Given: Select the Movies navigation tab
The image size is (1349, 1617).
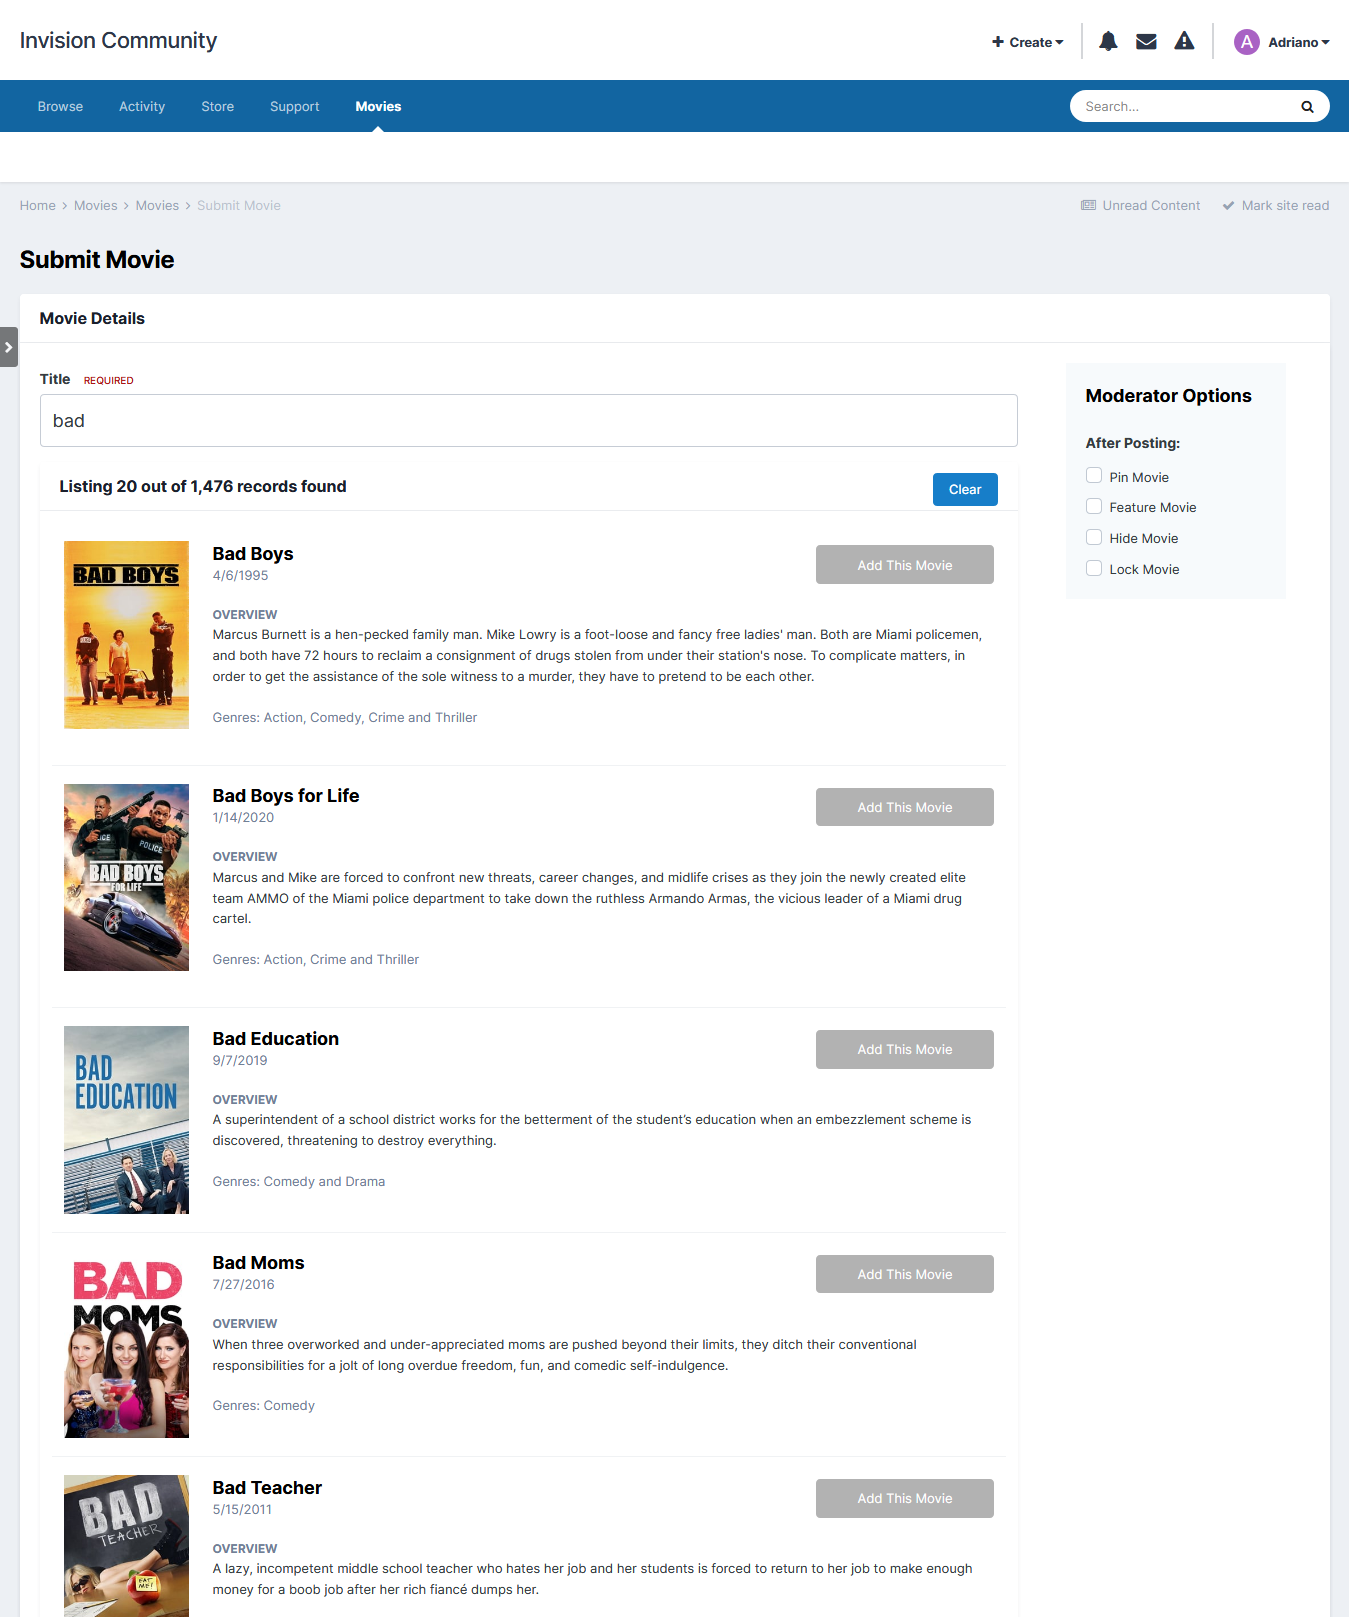Looking at the screenshot, I should 378,106.
